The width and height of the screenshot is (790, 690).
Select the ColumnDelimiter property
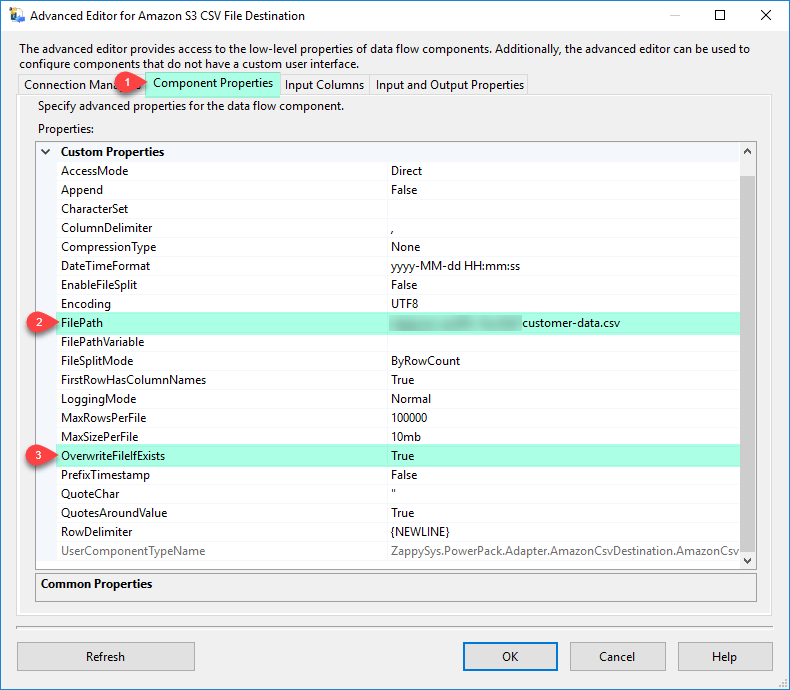[x=107, y=228]
